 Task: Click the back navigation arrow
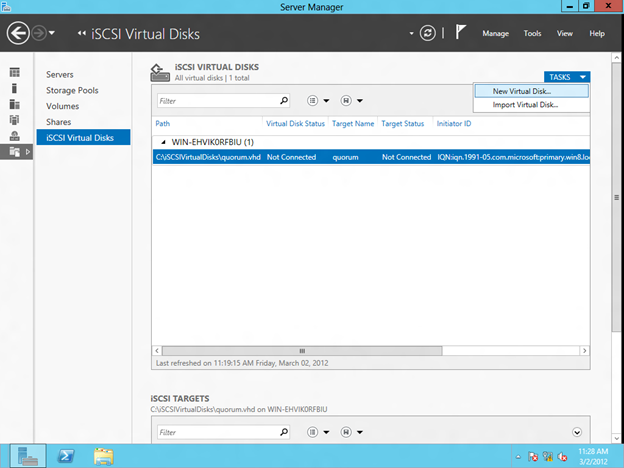(x=18, y=34)
